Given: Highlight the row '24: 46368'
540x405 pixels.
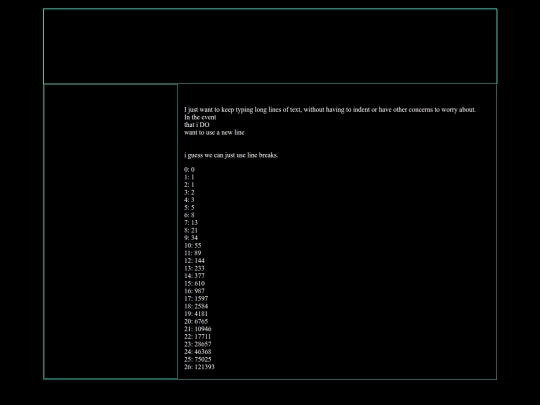Looking at the screenshot, I should click(198, 352).
